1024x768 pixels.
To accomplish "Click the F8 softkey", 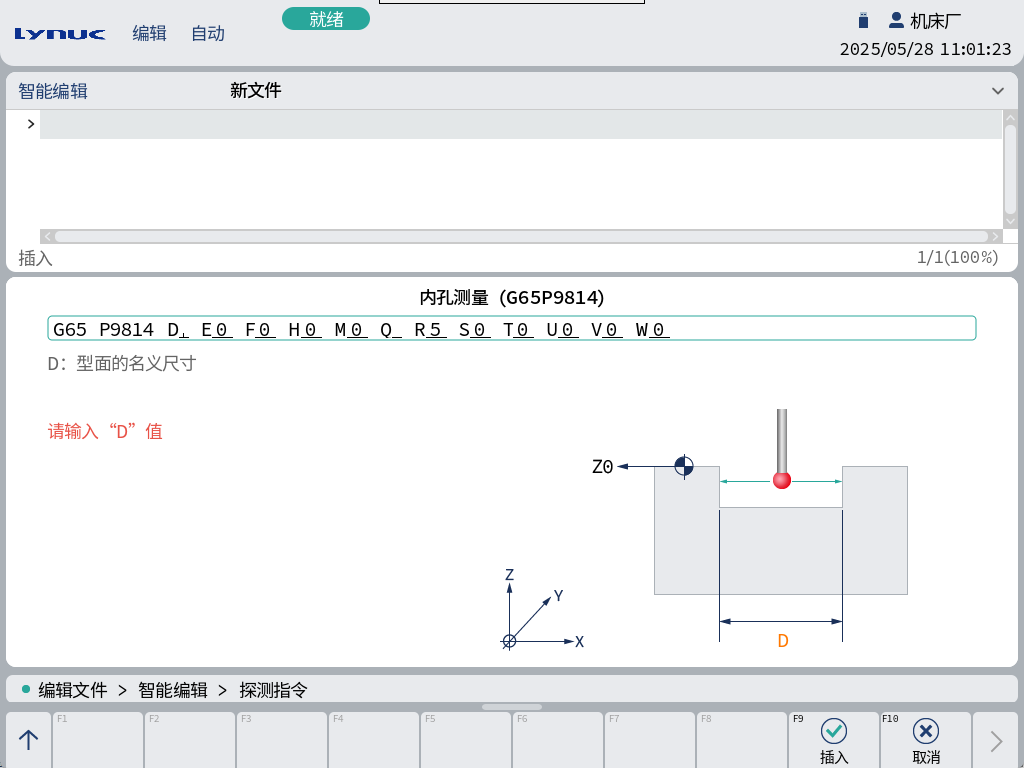I will [742, 741].
